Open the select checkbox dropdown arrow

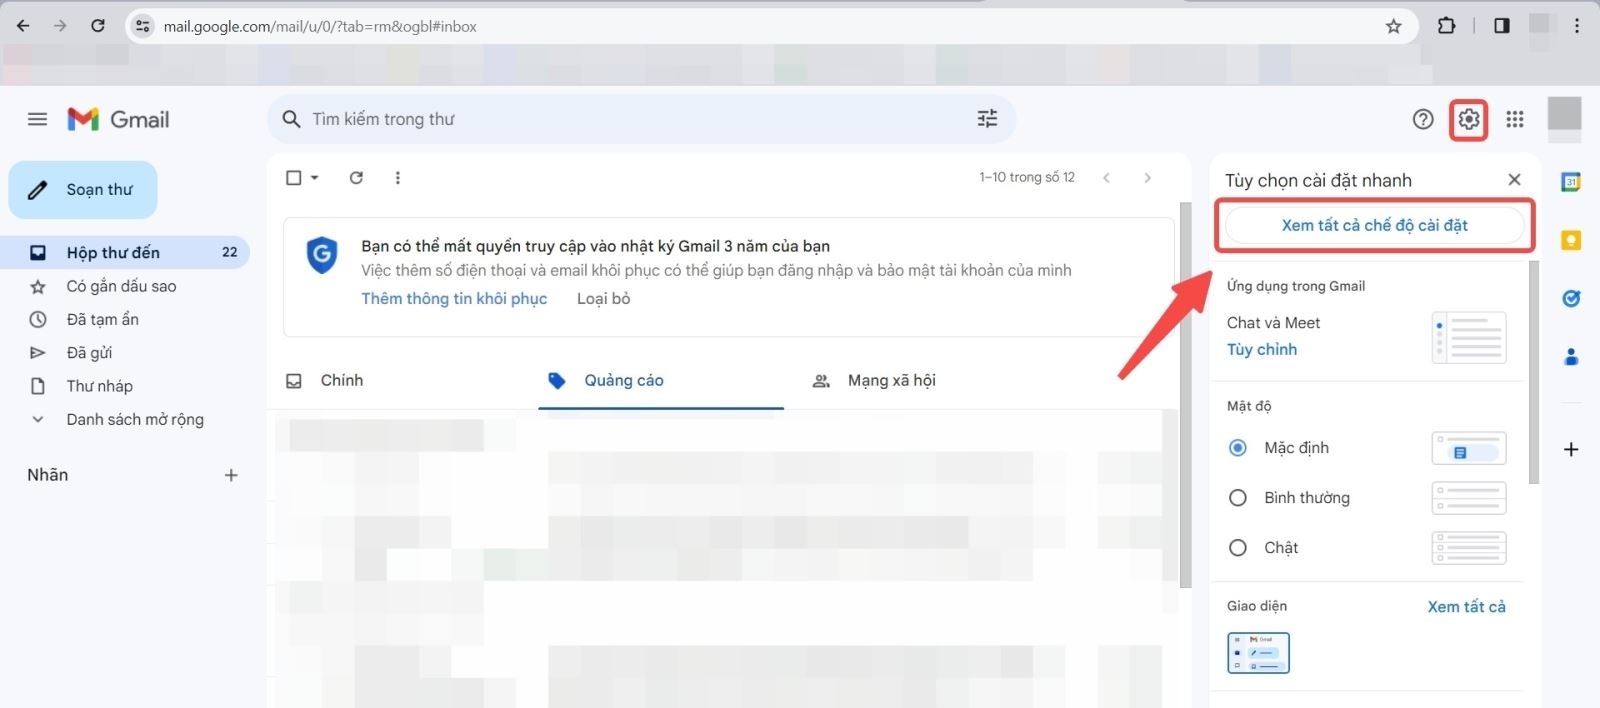(314, 177)
